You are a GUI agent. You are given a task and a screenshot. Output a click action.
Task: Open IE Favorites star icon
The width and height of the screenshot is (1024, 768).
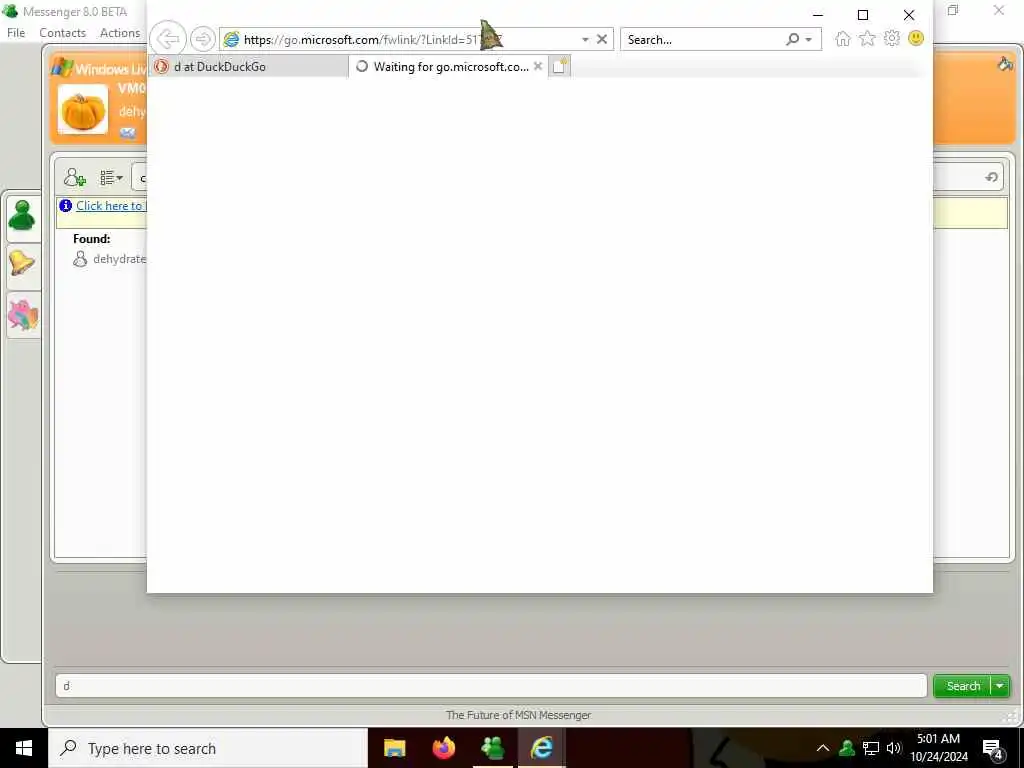coord(867,39)
